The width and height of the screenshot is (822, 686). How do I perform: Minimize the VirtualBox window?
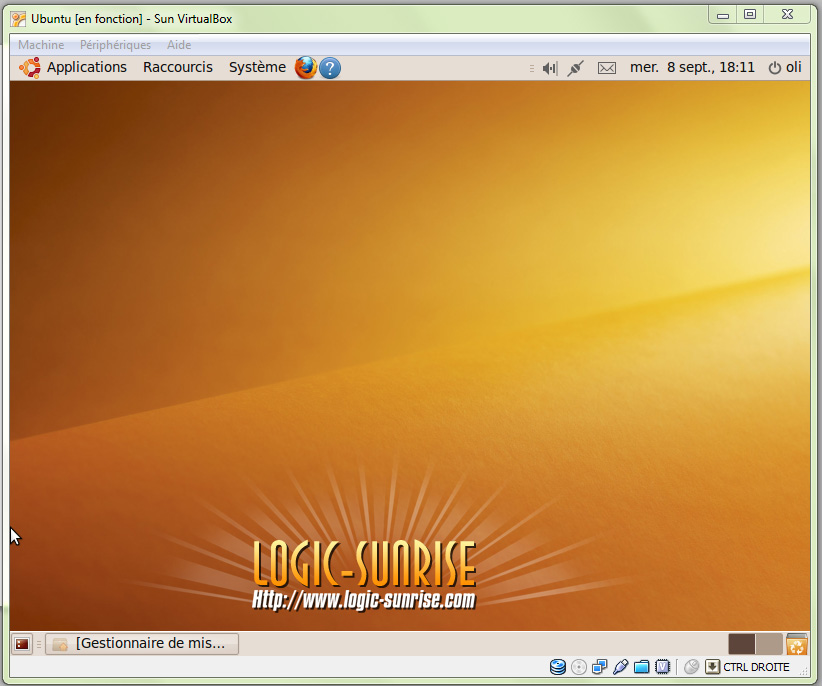pos(723,15)
